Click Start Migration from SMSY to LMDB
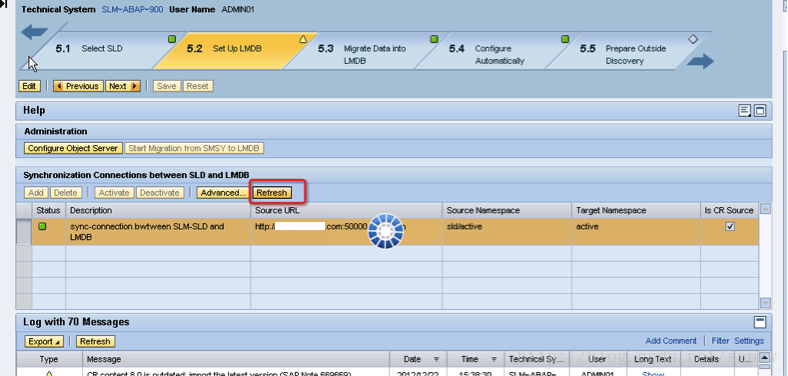Screen dimensions: 788x376 194,148
